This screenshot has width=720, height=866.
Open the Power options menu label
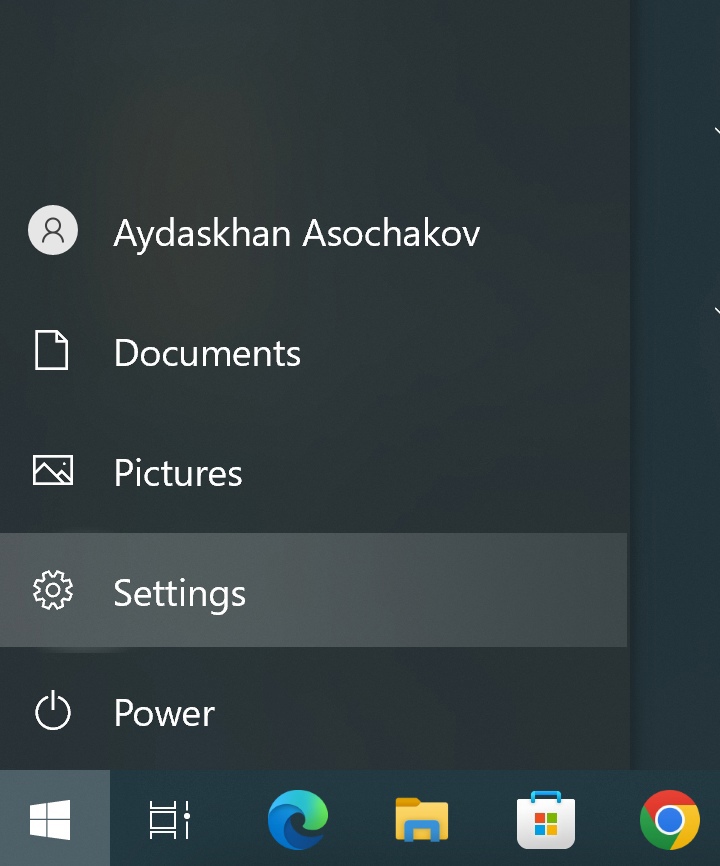click(x=164, y=713)
